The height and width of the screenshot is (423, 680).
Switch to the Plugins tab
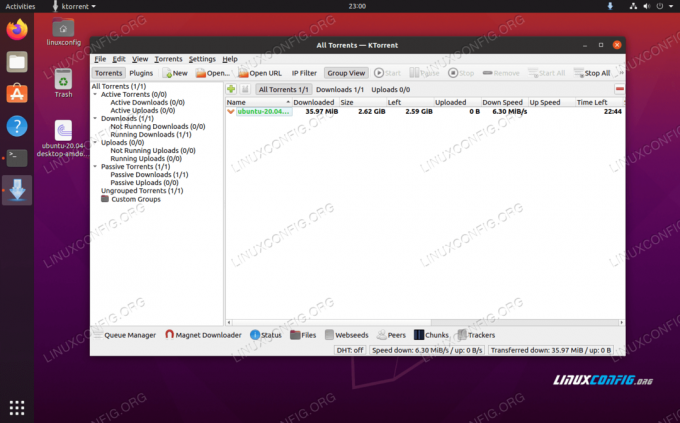(x=141, y=73)
